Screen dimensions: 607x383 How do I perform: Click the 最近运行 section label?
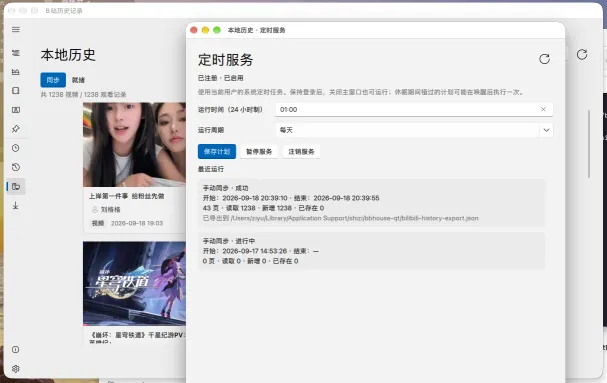point(211,169)
